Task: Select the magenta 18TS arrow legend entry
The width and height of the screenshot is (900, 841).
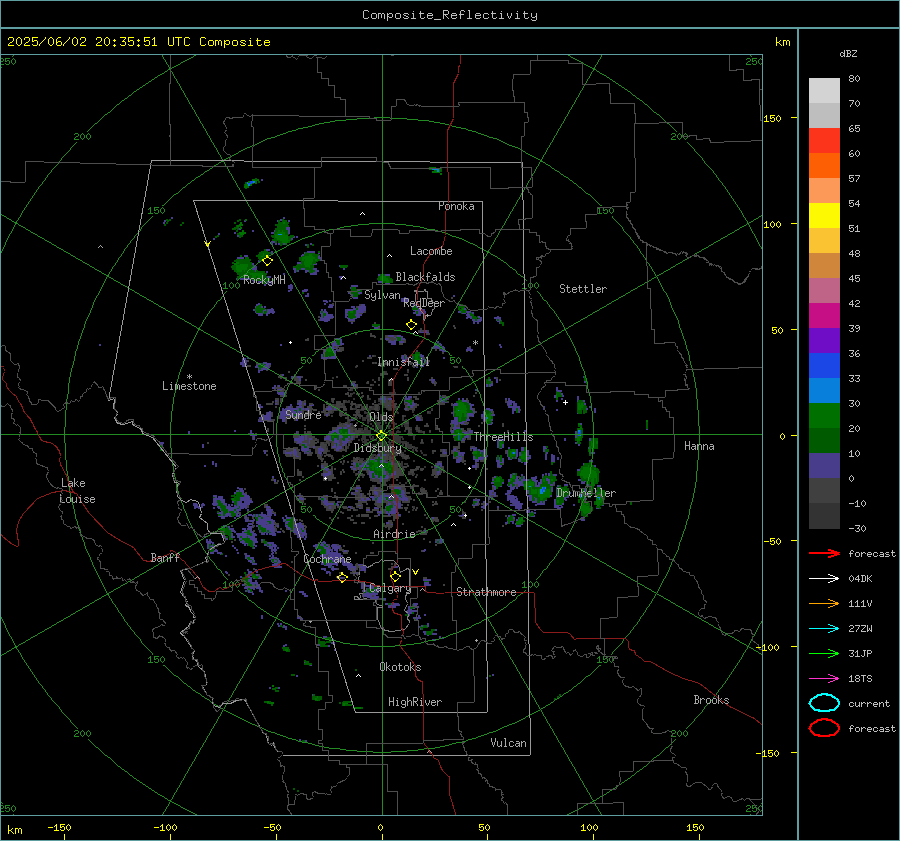Action: pyautogui.click(x=824, y=679)
